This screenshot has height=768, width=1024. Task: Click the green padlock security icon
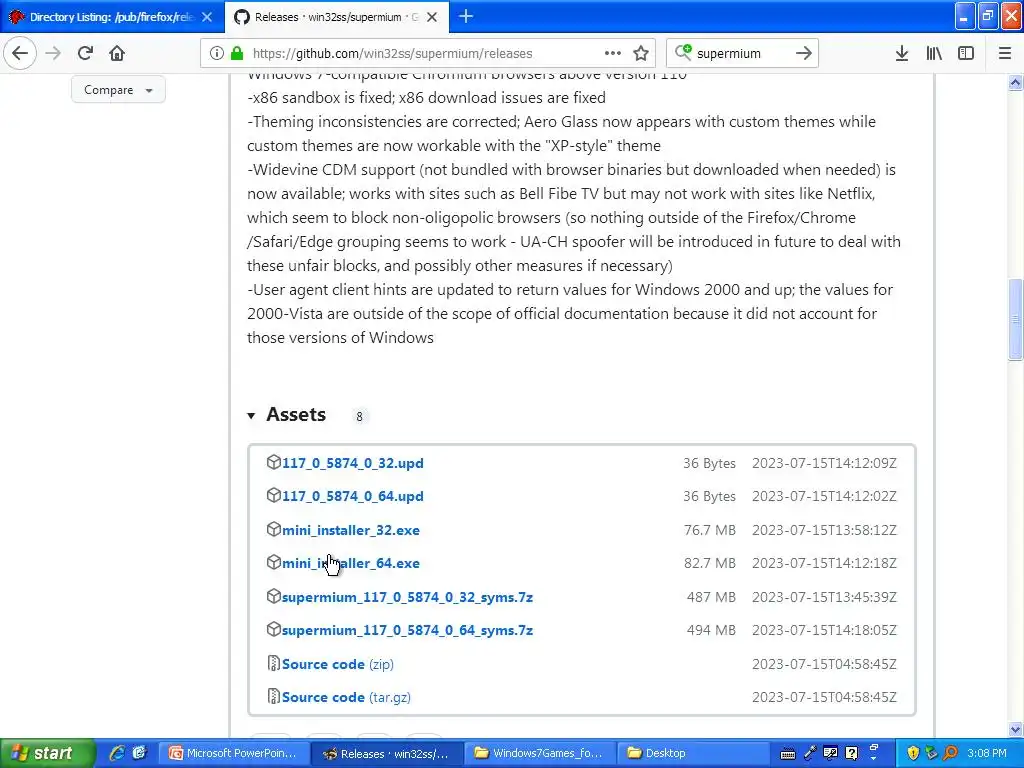click(x=237, y=53)
